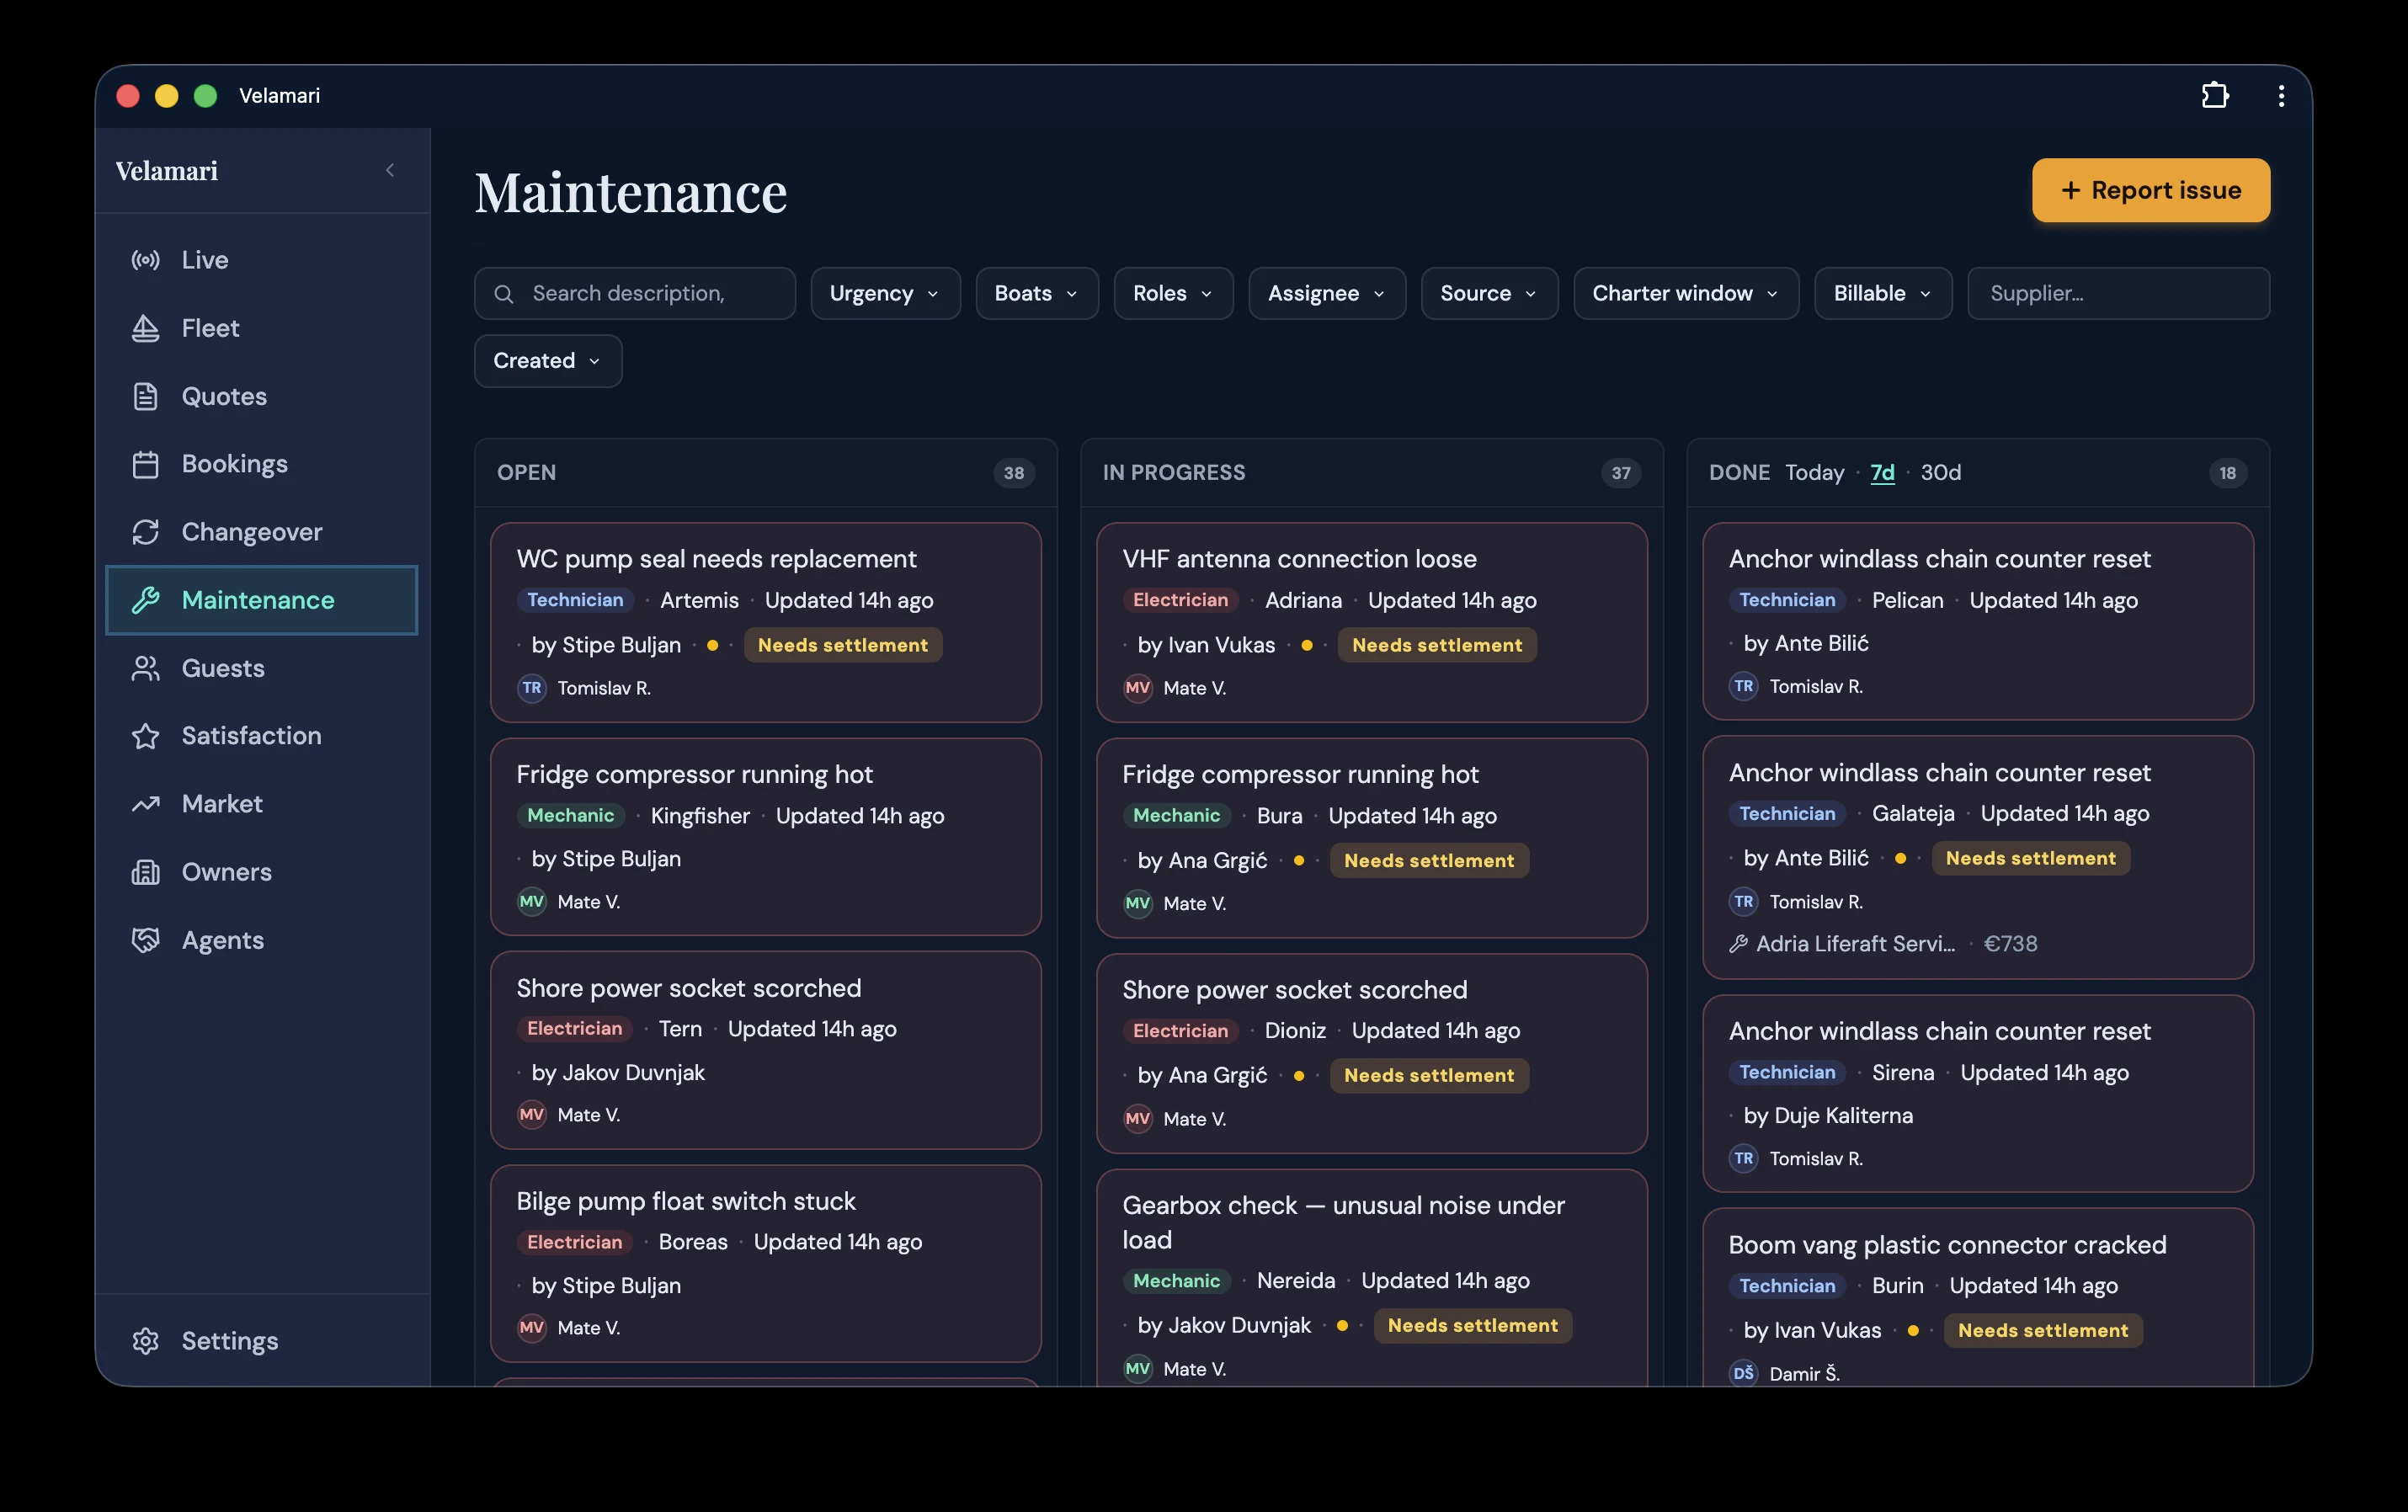2408x1512 pixels.
Task: Click Needs settlement badge on Adriana card
Action: point(1437,645)
